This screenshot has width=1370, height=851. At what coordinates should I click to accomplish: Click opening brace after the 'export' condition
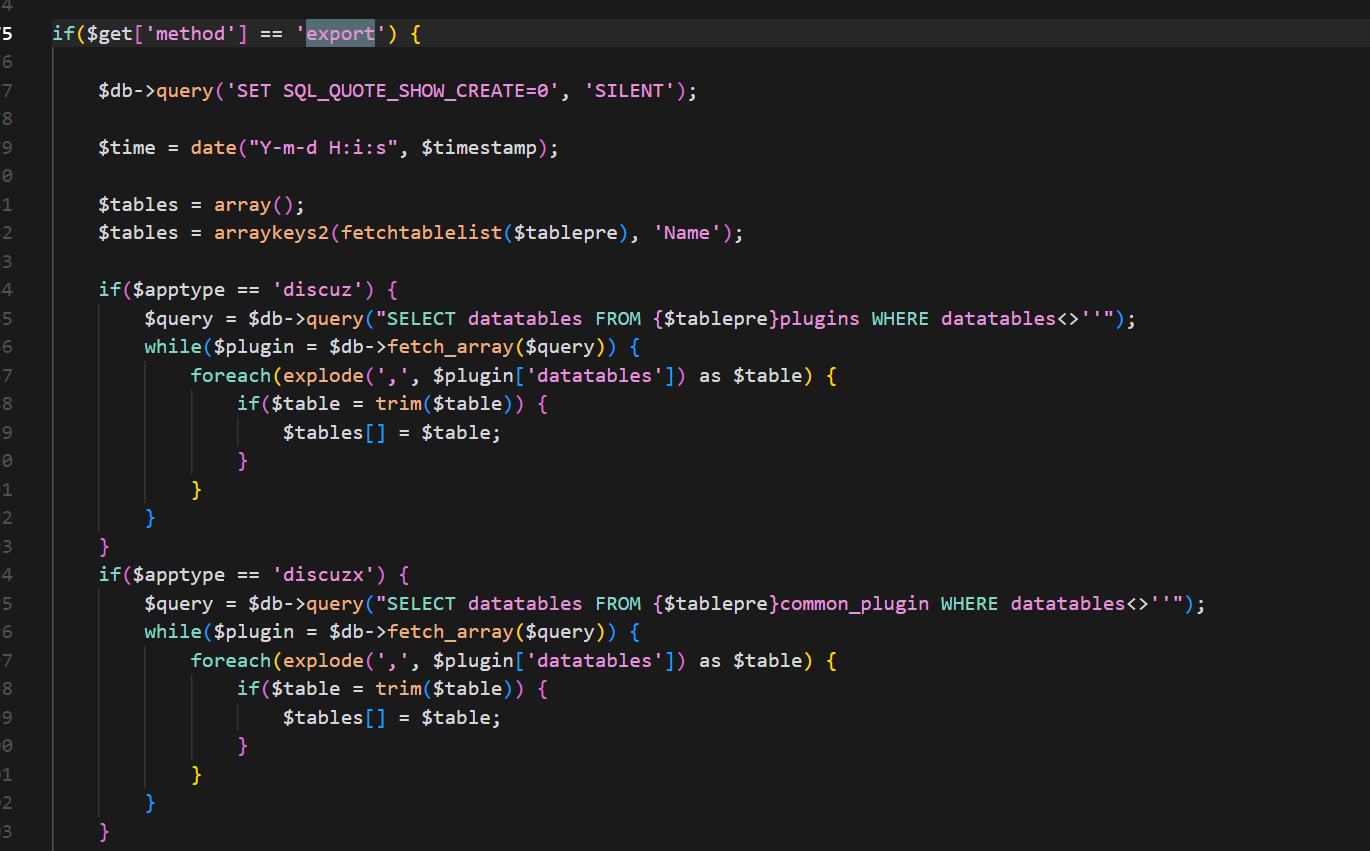(416, 34)
